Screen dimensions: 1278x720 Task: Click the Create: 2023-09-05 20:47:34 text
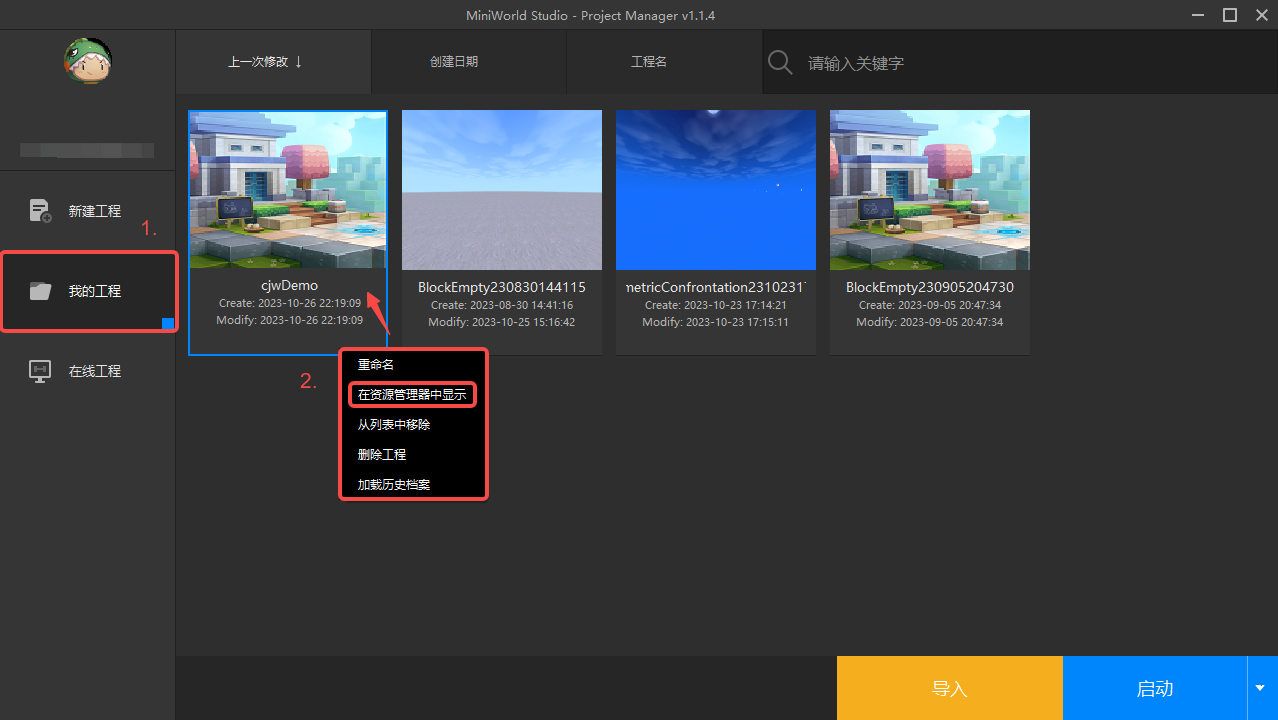[930, 305]
